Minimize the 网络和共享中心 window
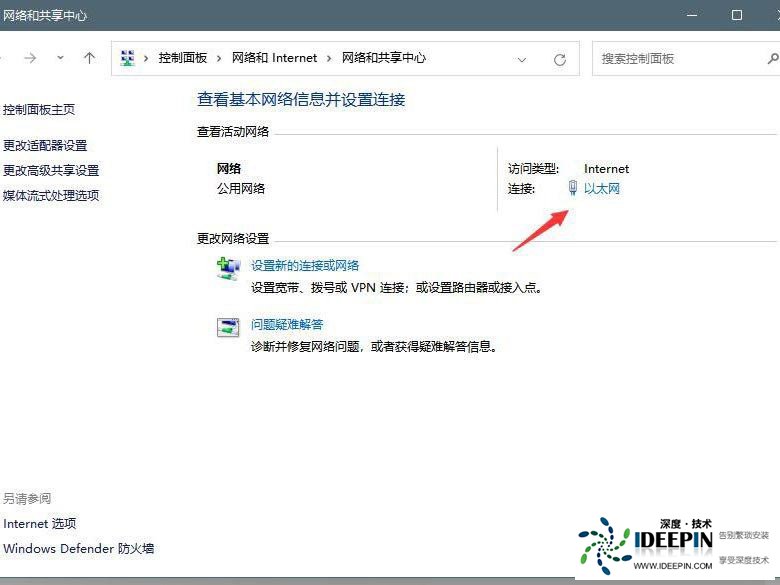Screen dimensions: 780x585 (x=692, y=15)
